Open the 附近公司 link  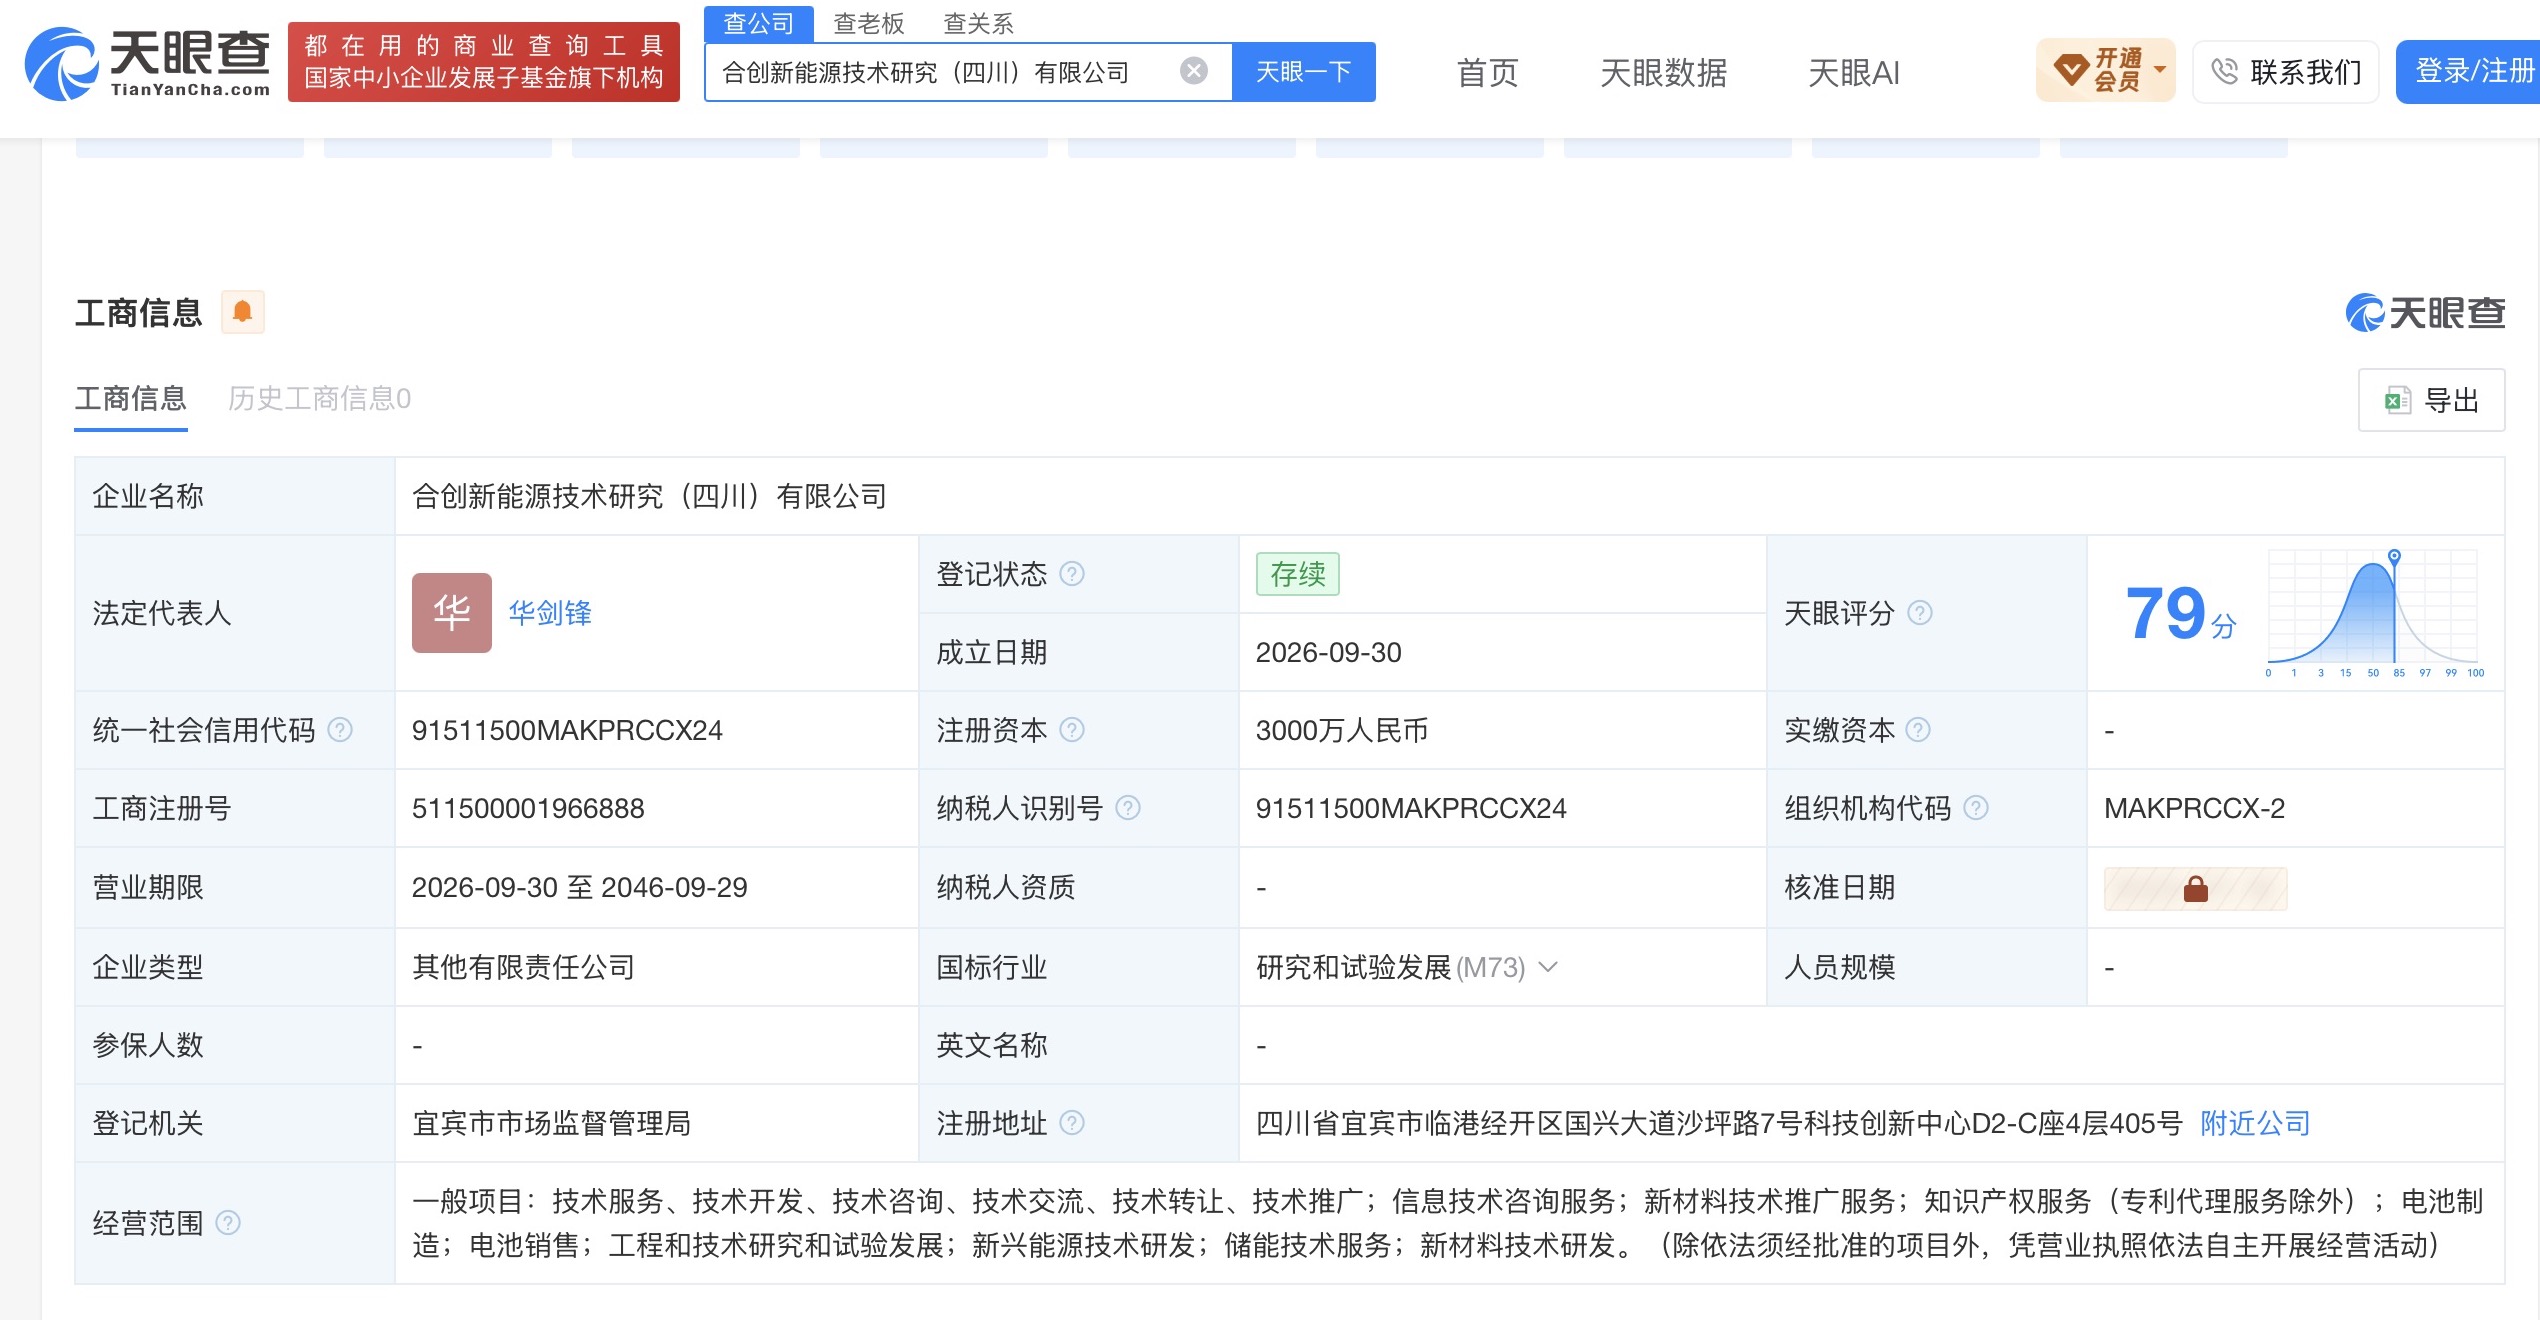pos(2255,1123)
